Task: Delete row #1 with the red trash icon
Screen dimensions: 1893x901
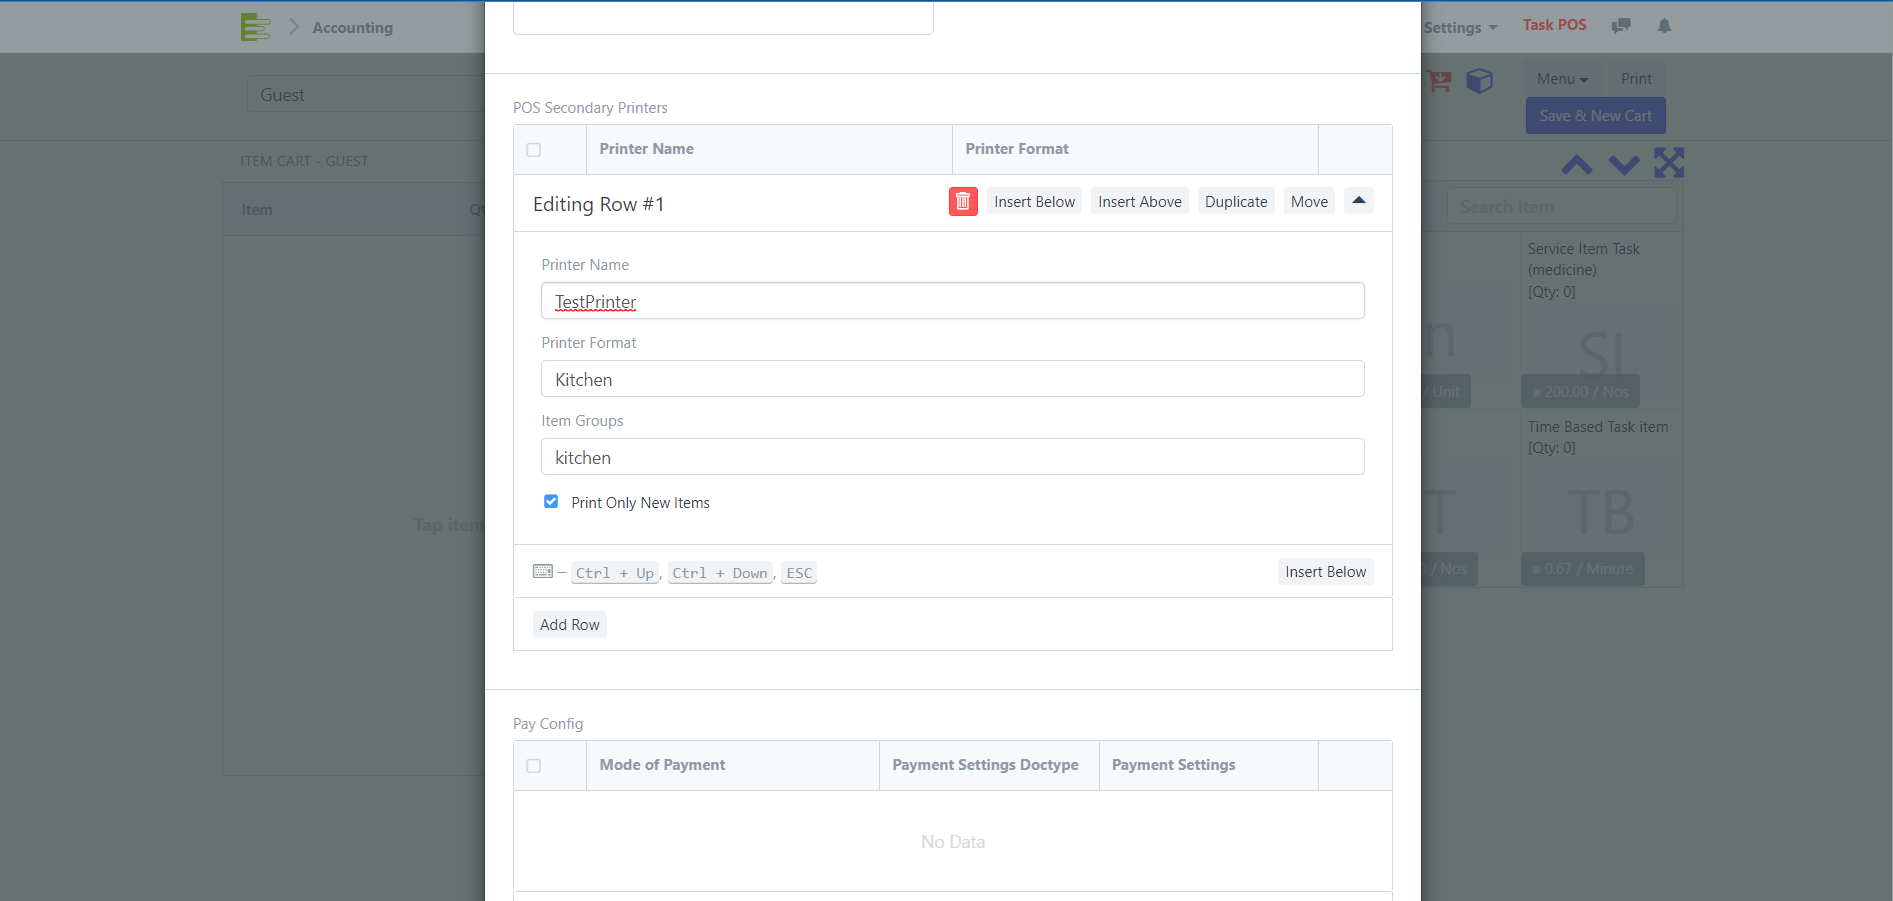Action: (963, 201)
